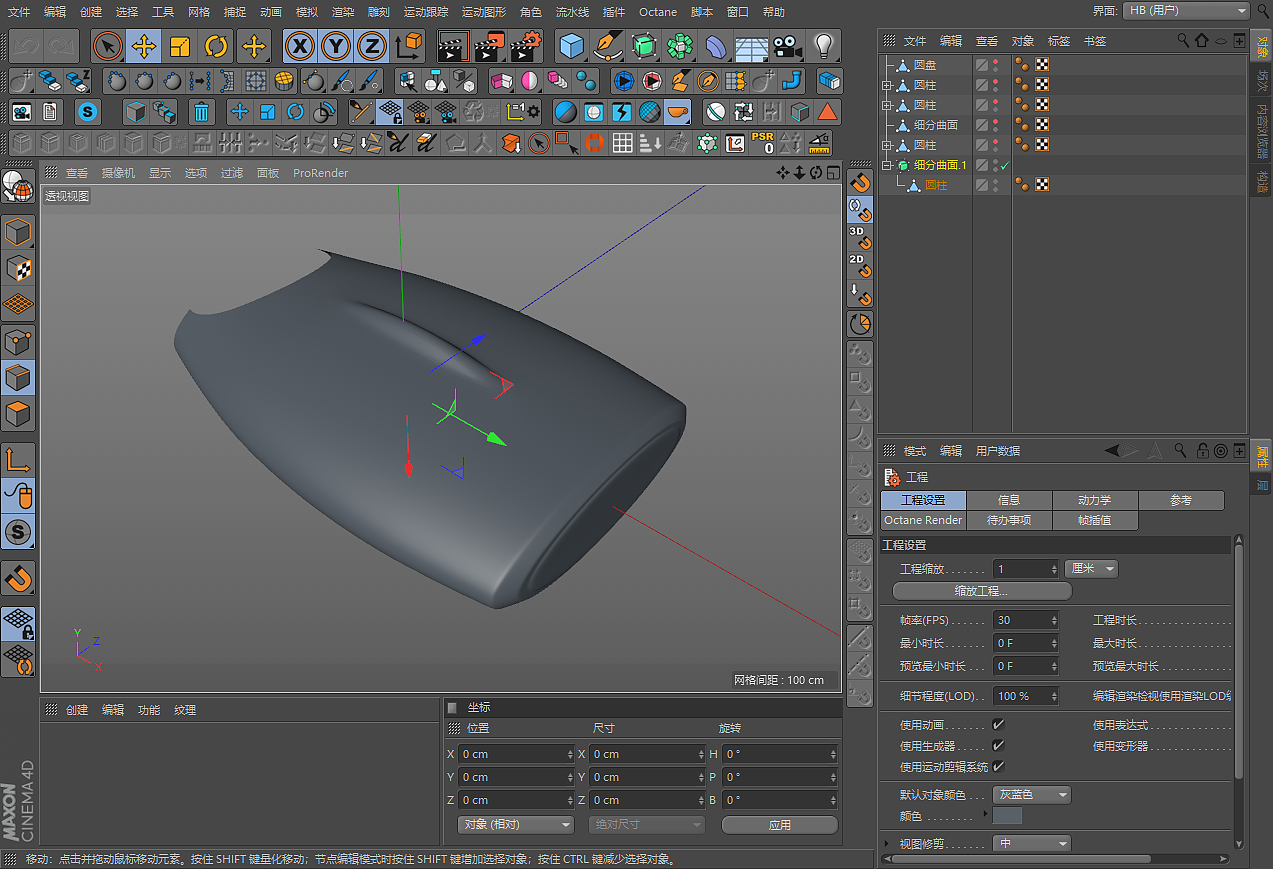The height and width of the screenshot is (869, 1273).
Task: Activate the Scale tool in top toolbar
Action: (x=180, y=46)
